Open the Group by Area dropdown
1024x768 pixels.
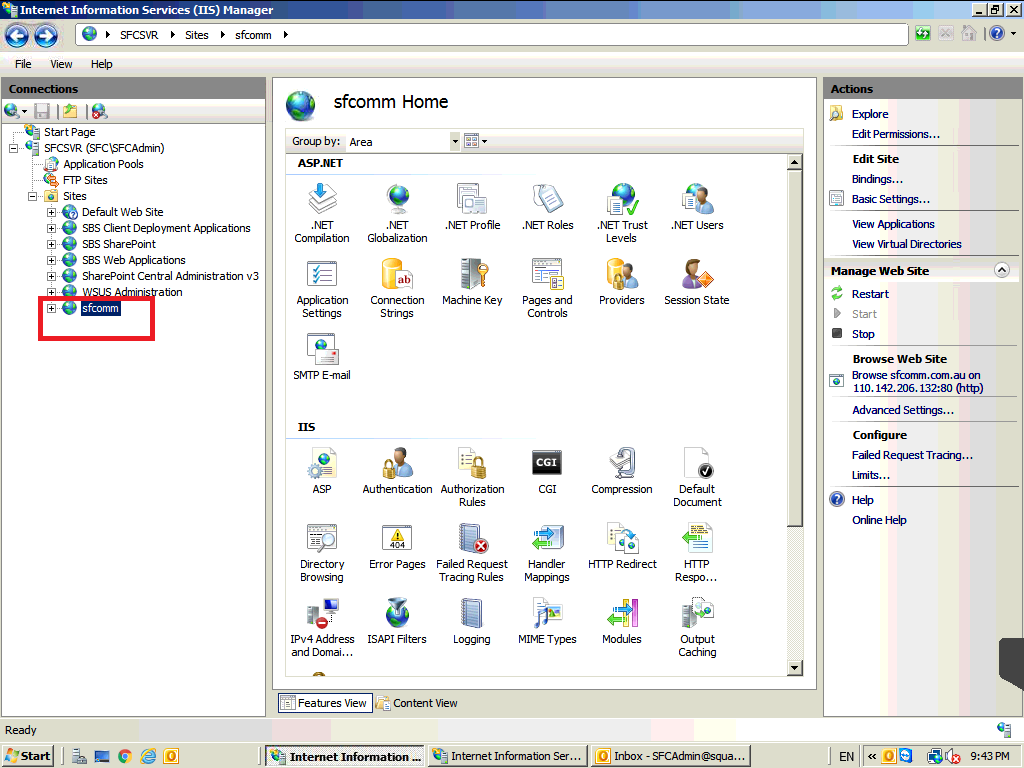pos(455,142)
